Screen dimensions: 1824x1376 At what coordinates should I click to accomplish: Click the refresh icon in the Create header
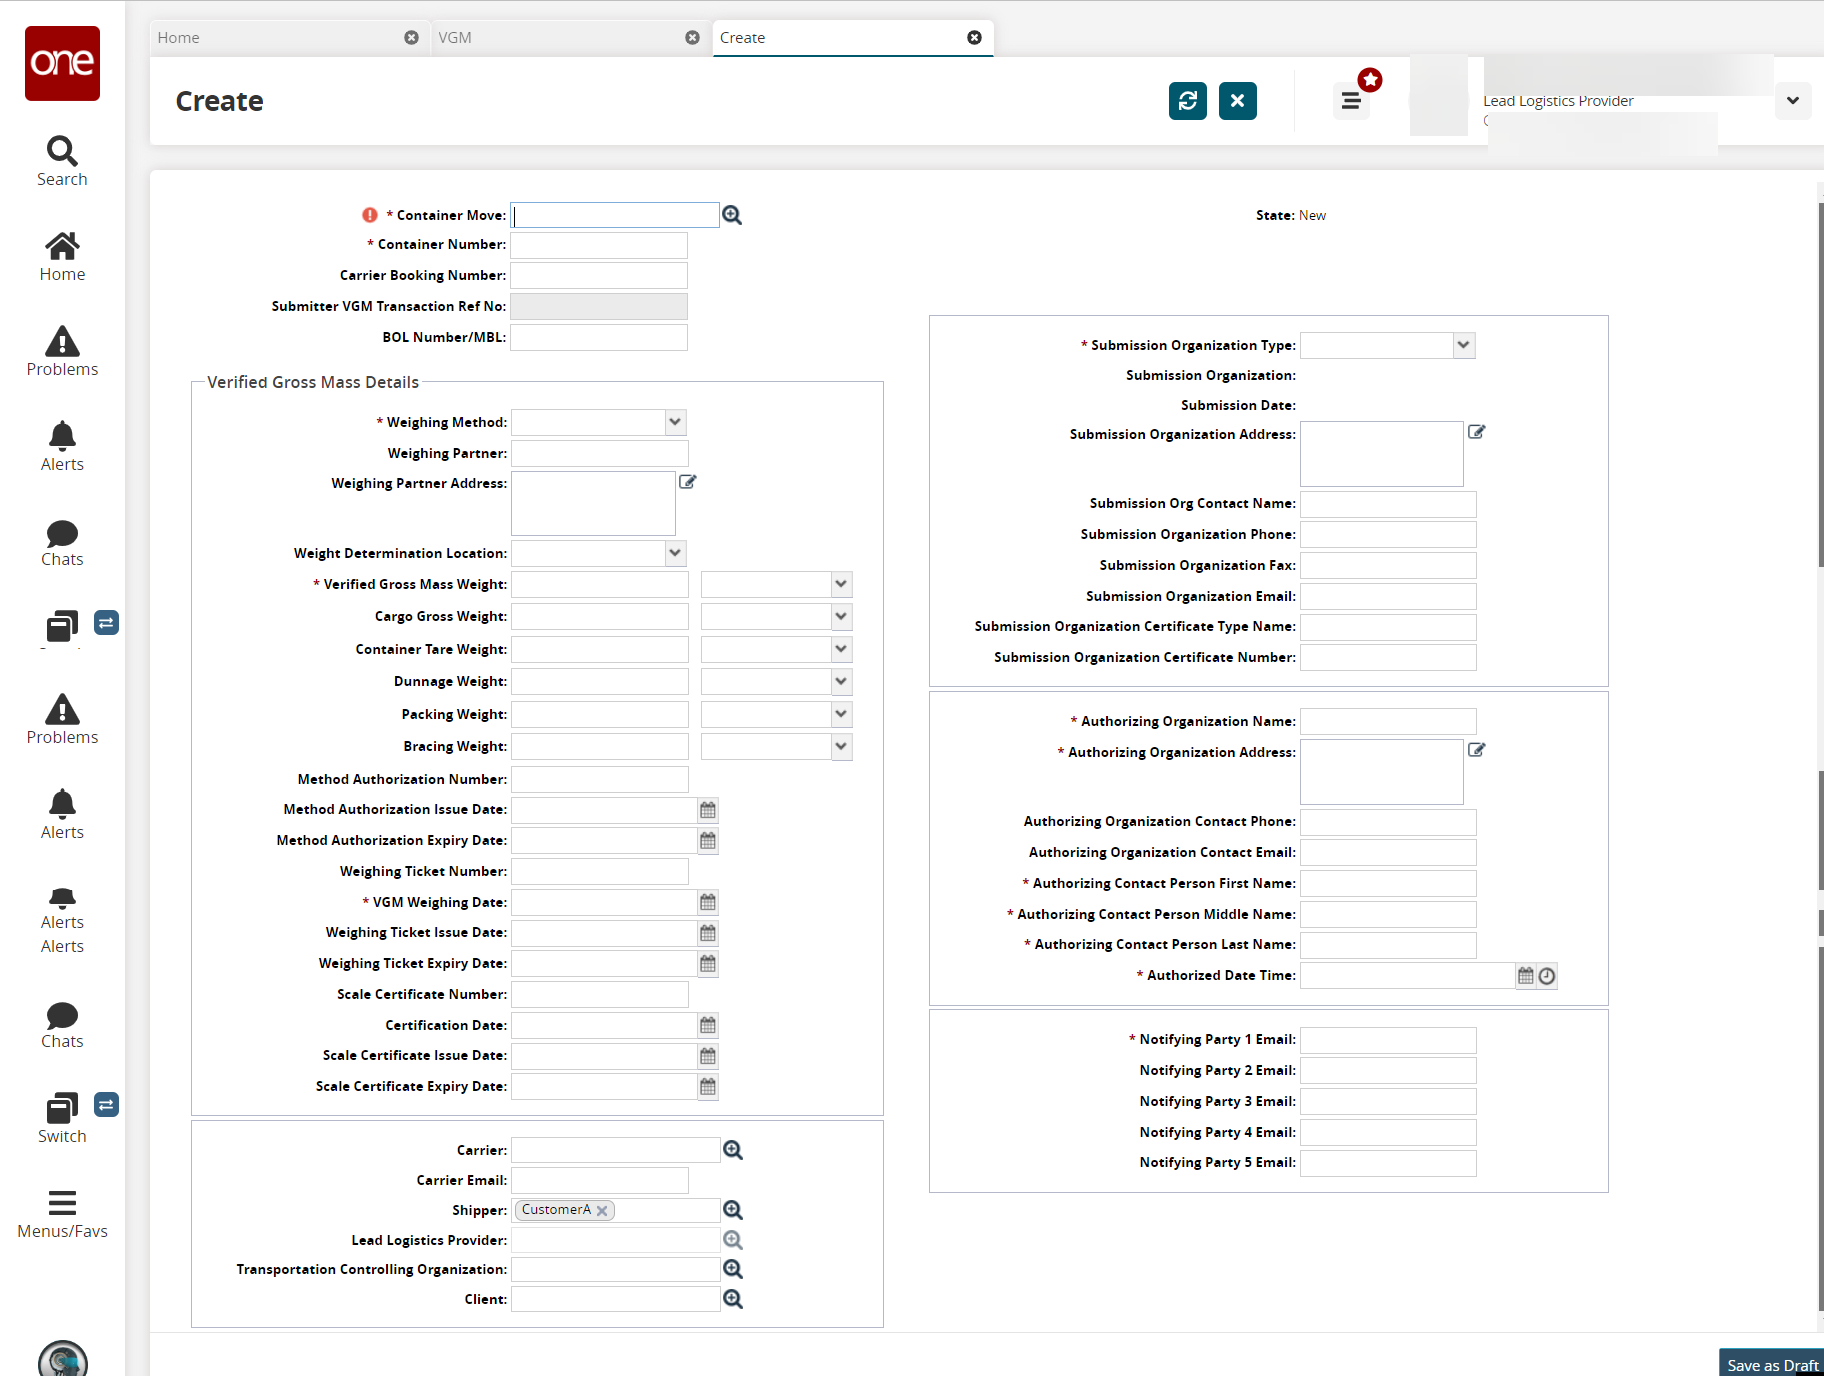pyautogui.click(x=1187, y=101)
